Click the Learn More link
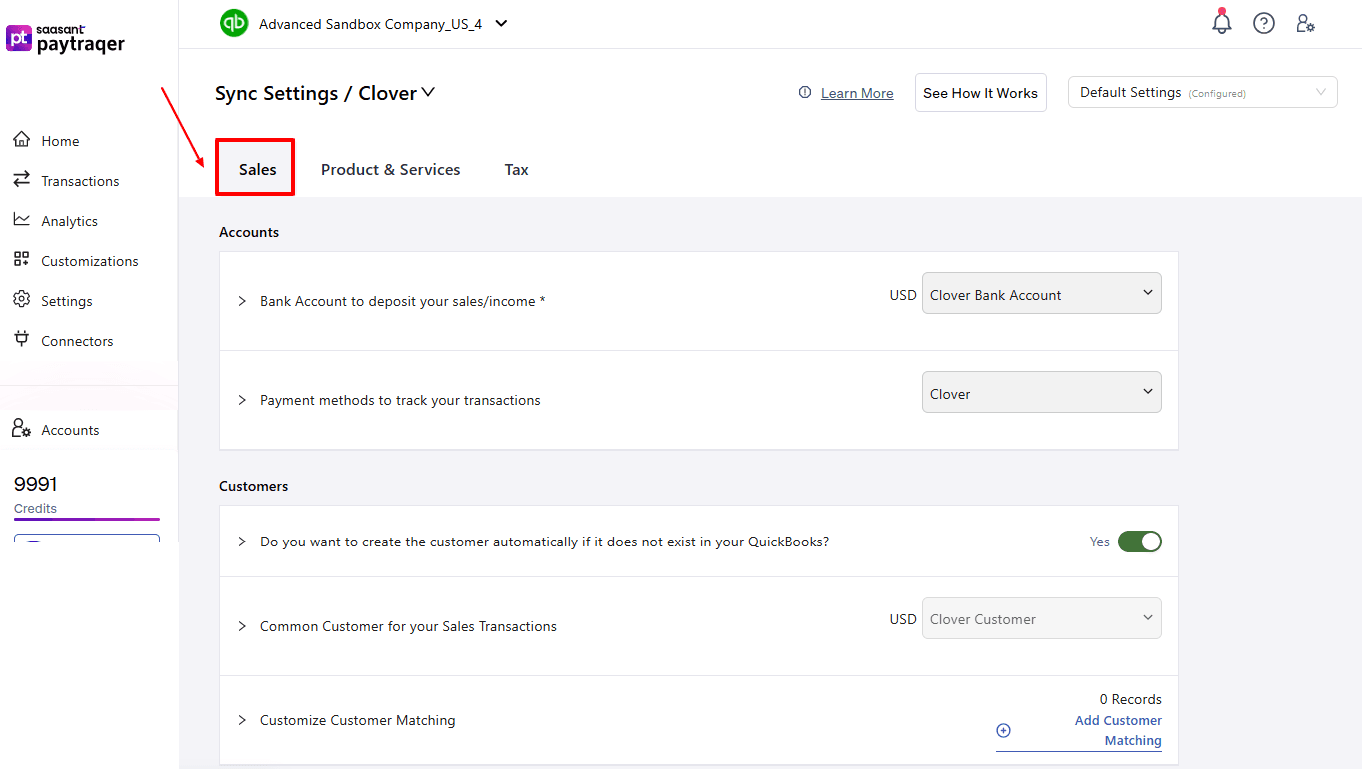The image size is (1362, 769). (857, 93)
